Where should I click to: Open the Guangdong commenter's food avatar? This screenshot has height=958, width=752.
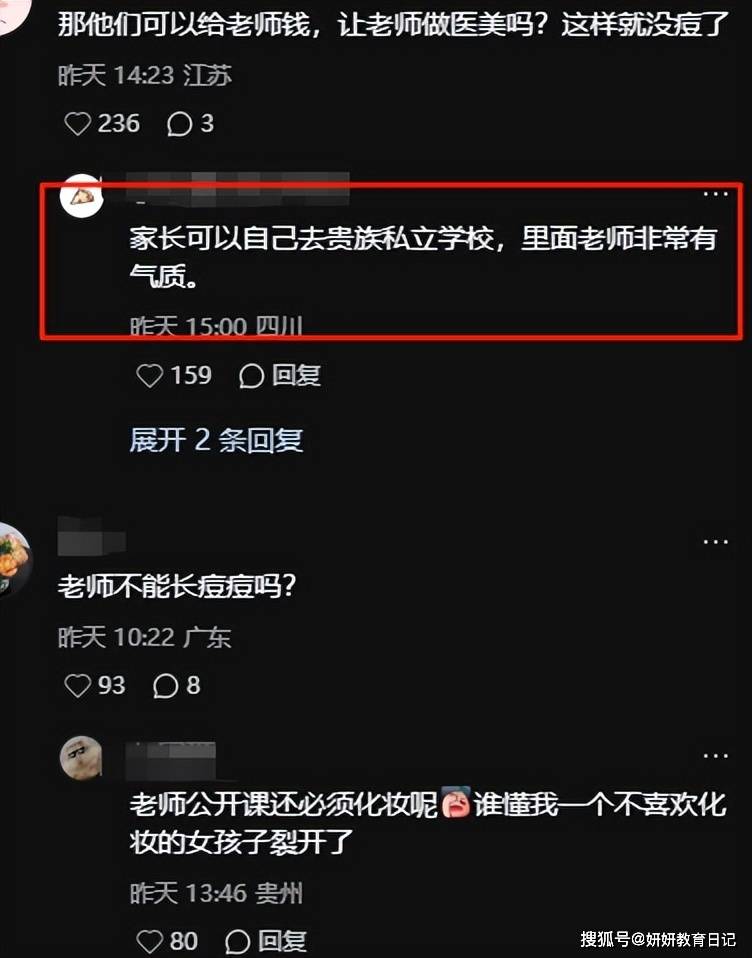click(x=14, y=560)
